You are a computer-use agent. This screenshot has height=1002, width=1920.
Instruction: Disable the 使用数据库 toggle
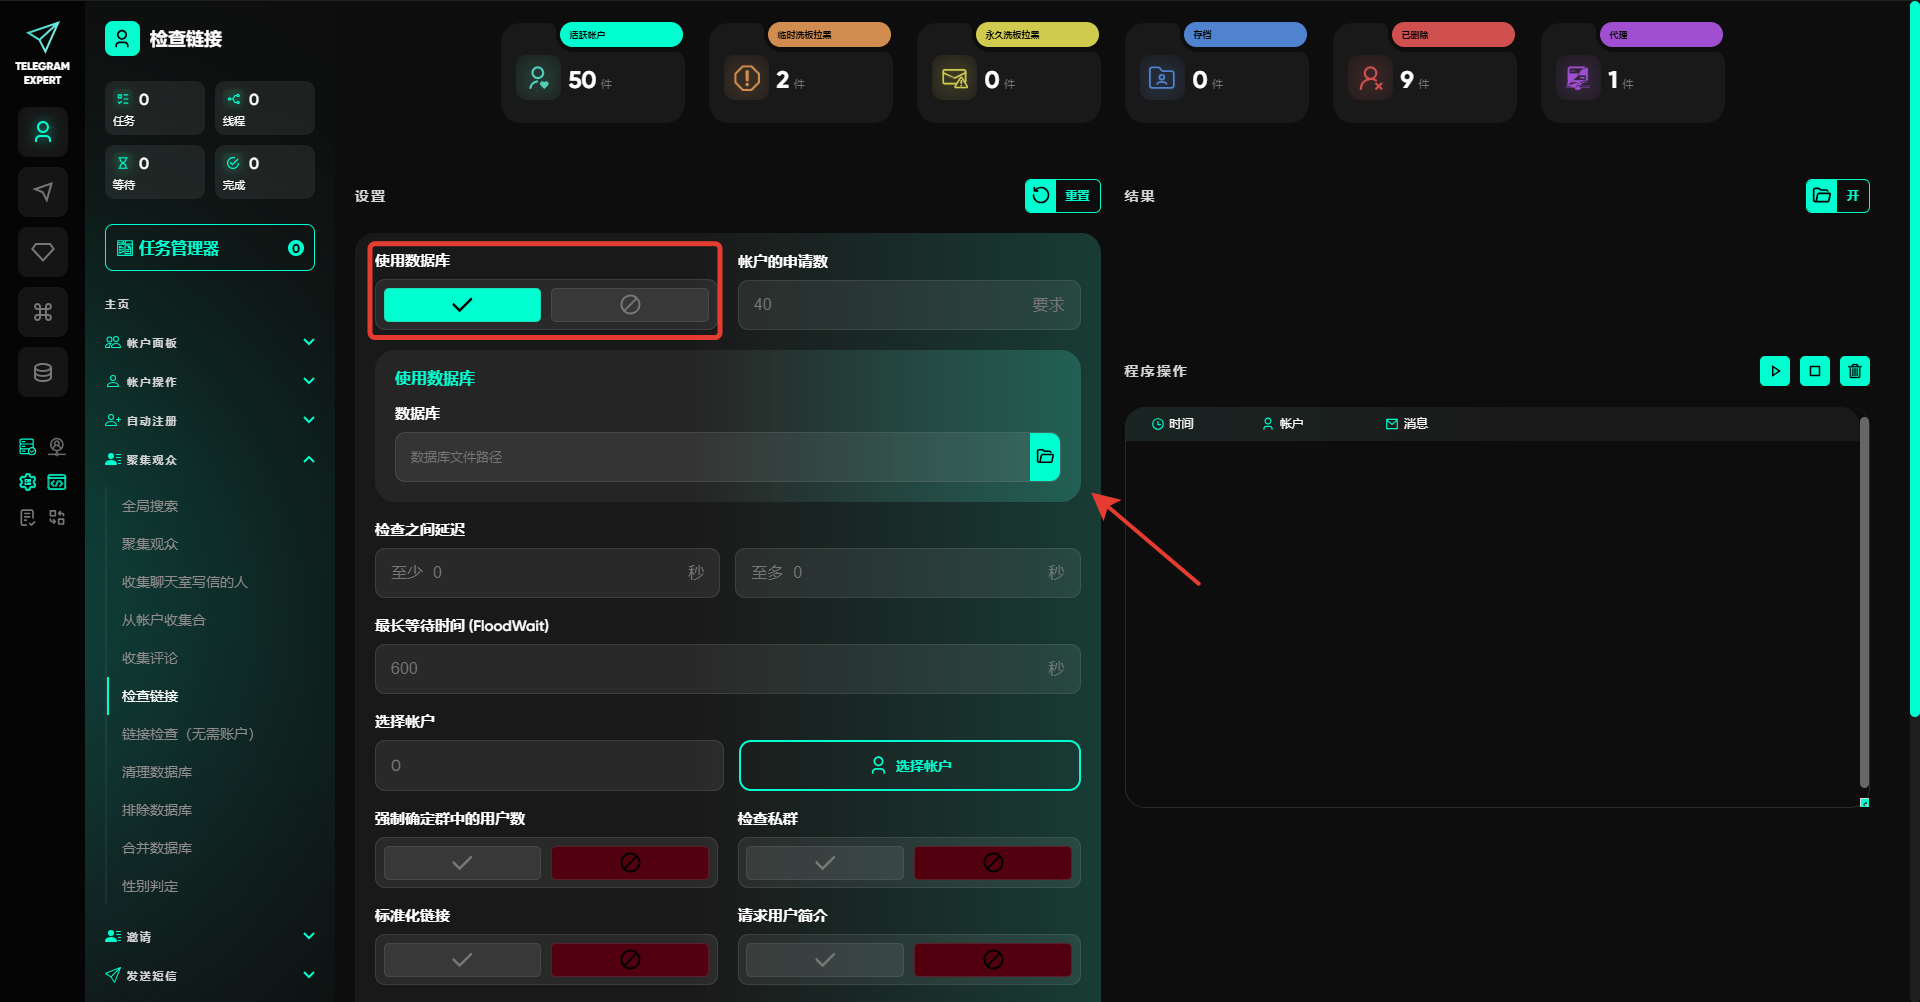(x=629, y=305)
